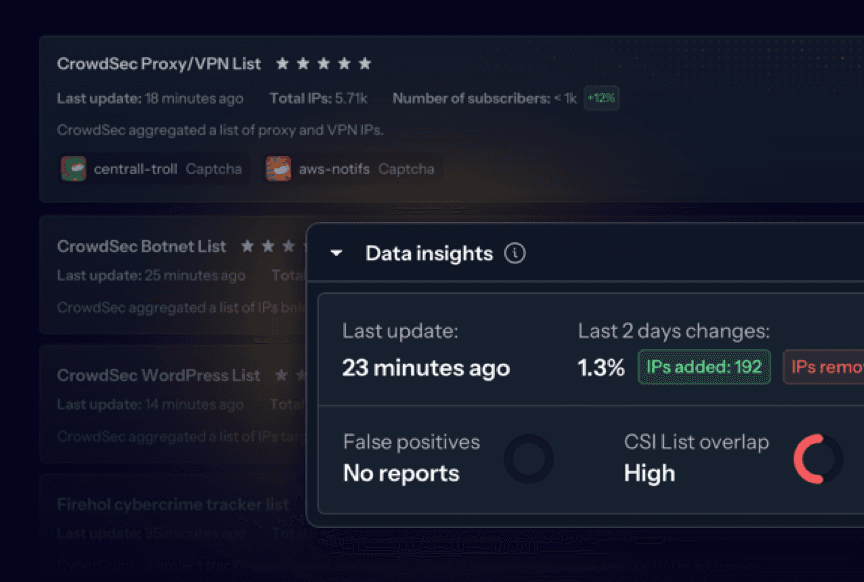Select the CrowdSec WordPress List entry

(158, 375)
